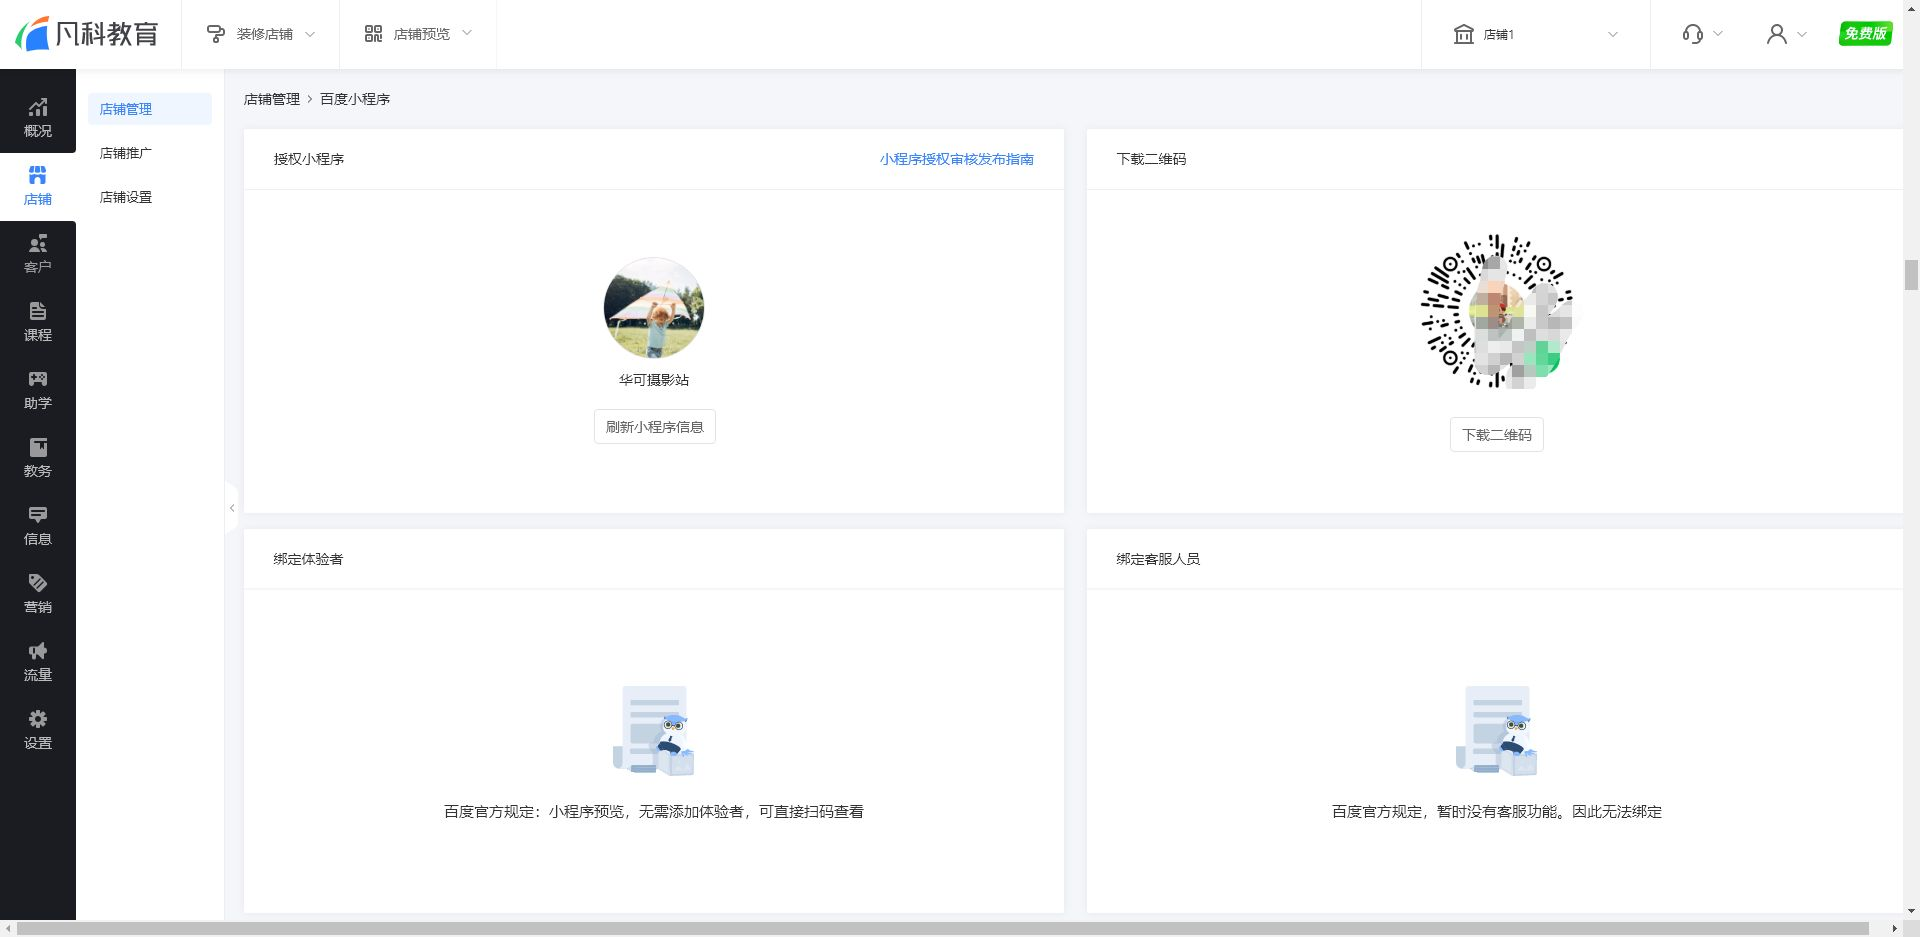
Task: Collapse the submenu panel with the arrow handle
Action: point(232,508)
